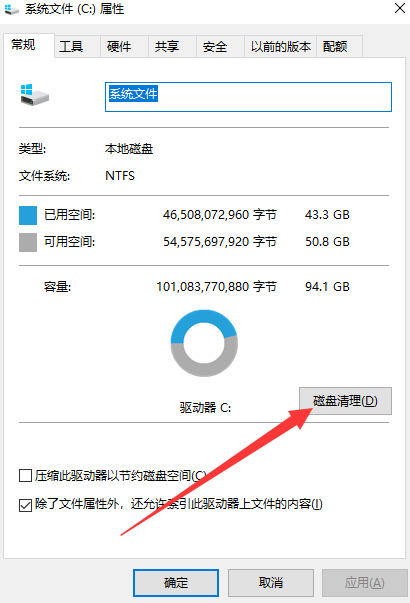The width and height of the screenshot is (410, 603).
Task: Click the disk usage donut chart
Action: click(x=204, y=343)
